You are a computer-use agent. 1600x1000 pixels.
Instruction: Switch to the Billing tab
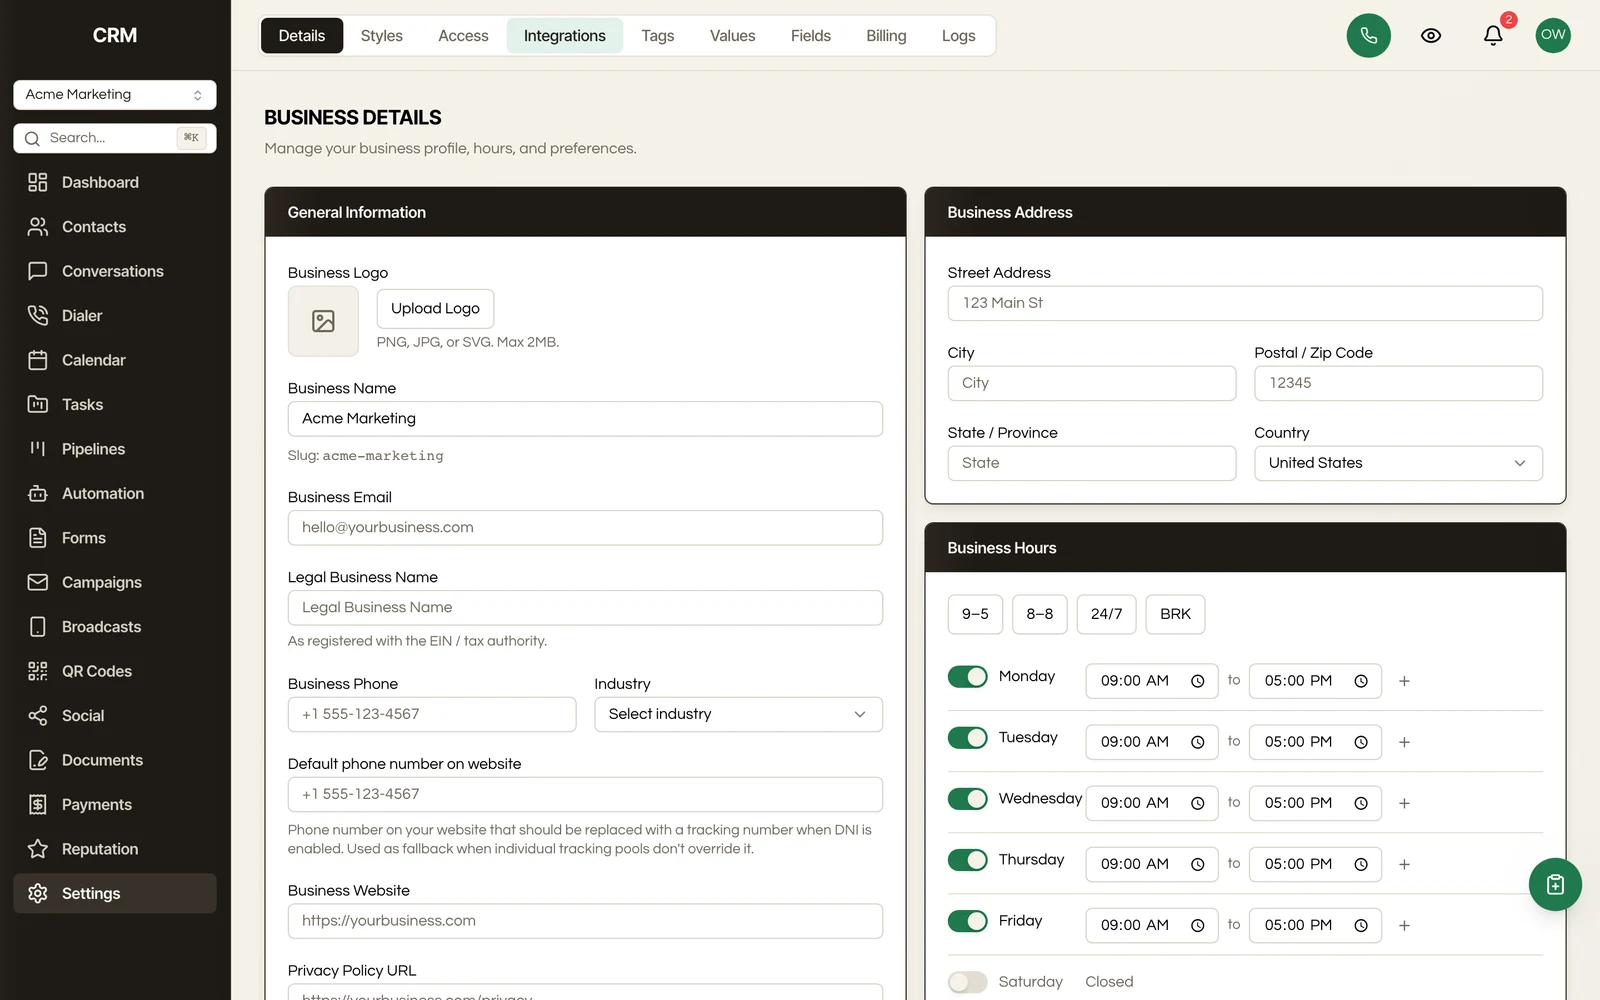(886, 36)
